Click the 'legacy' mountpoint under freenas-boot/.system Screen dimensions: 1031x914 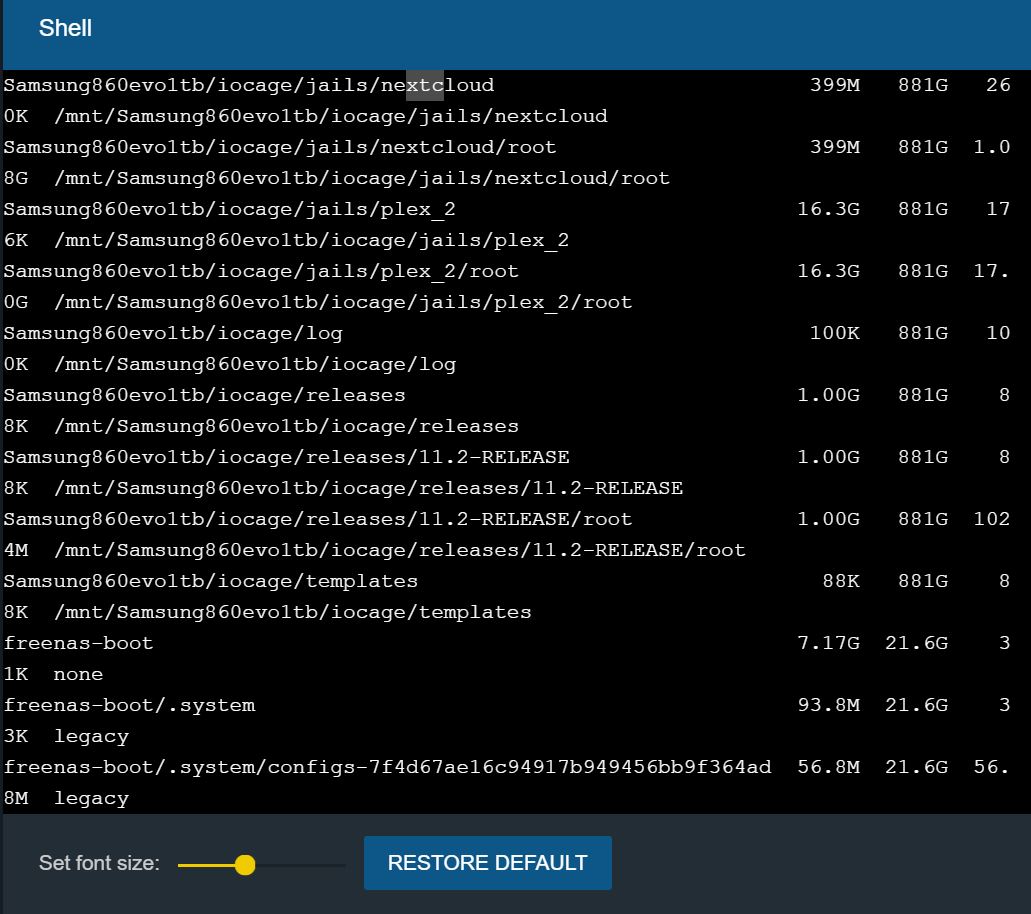(x=91, y=736)
